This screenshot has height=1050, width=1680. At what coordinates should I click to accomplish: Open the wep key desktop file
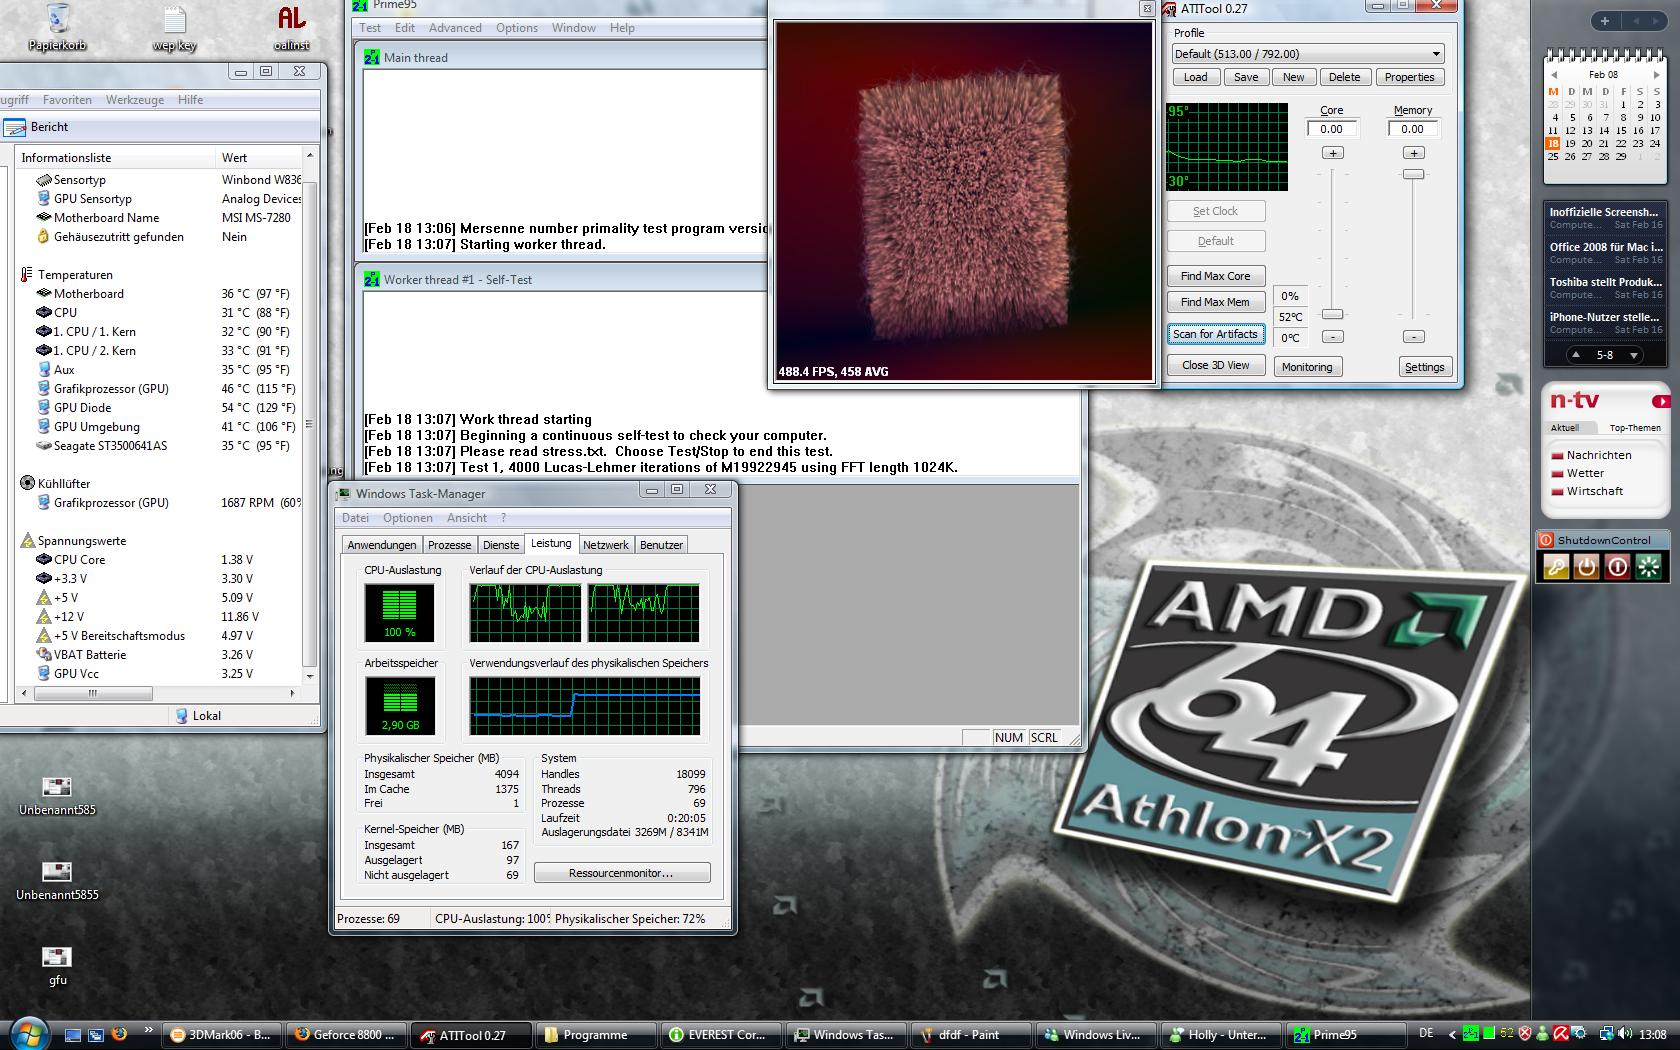point(174,28)
